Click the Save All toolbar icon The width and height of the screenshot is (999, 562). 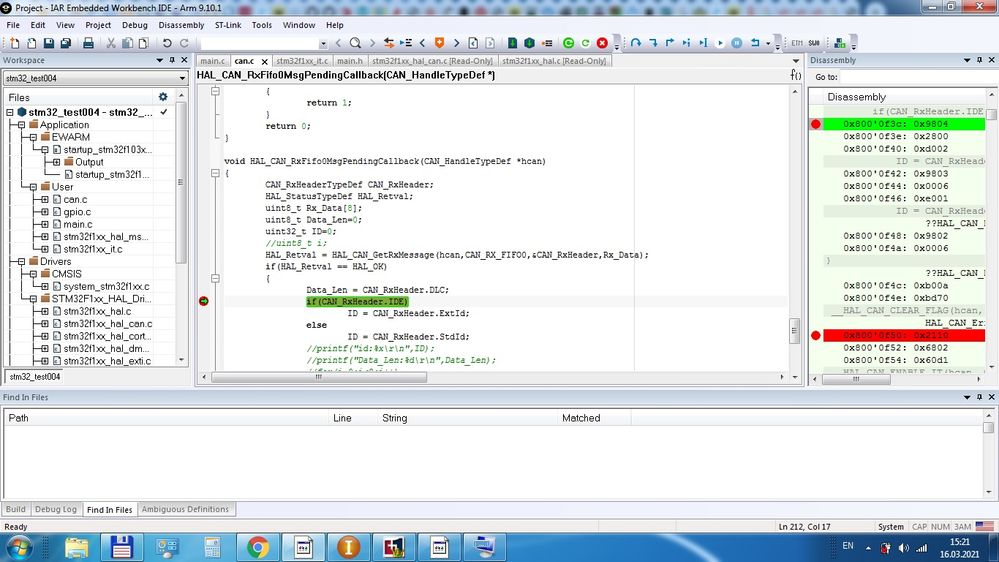[x=66, y=43]
